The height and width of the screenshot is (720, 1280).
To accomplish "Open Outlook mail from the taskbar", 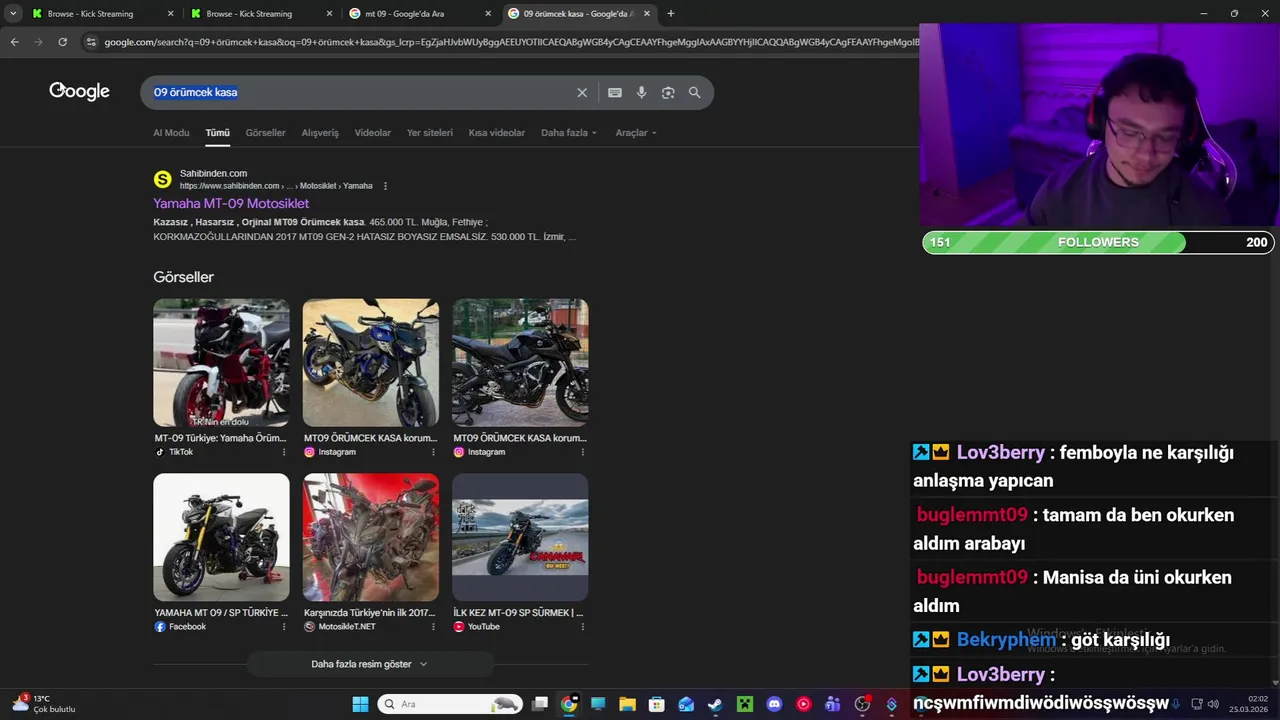I will 686,704.
